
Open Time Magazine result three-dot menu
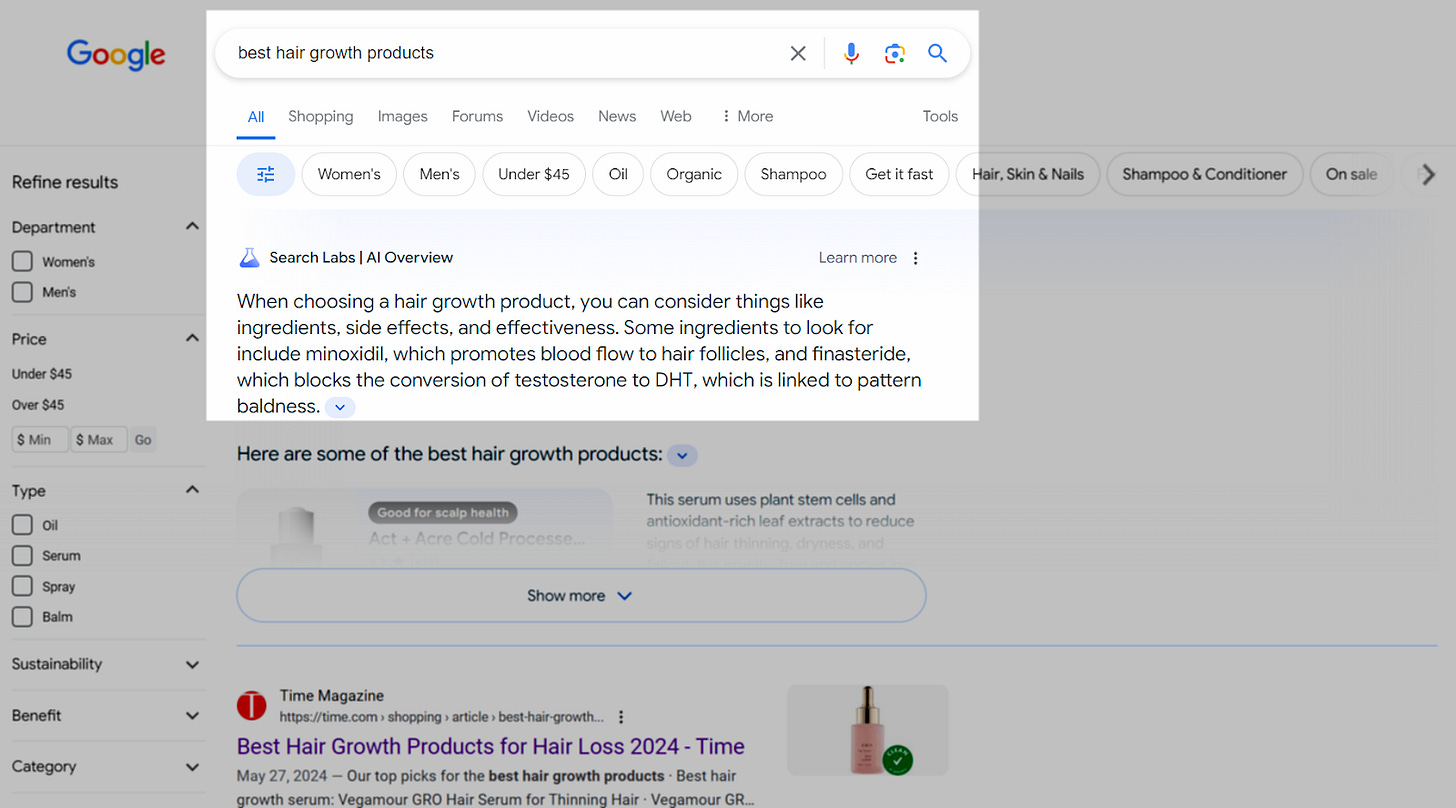(x=621, y=717)
